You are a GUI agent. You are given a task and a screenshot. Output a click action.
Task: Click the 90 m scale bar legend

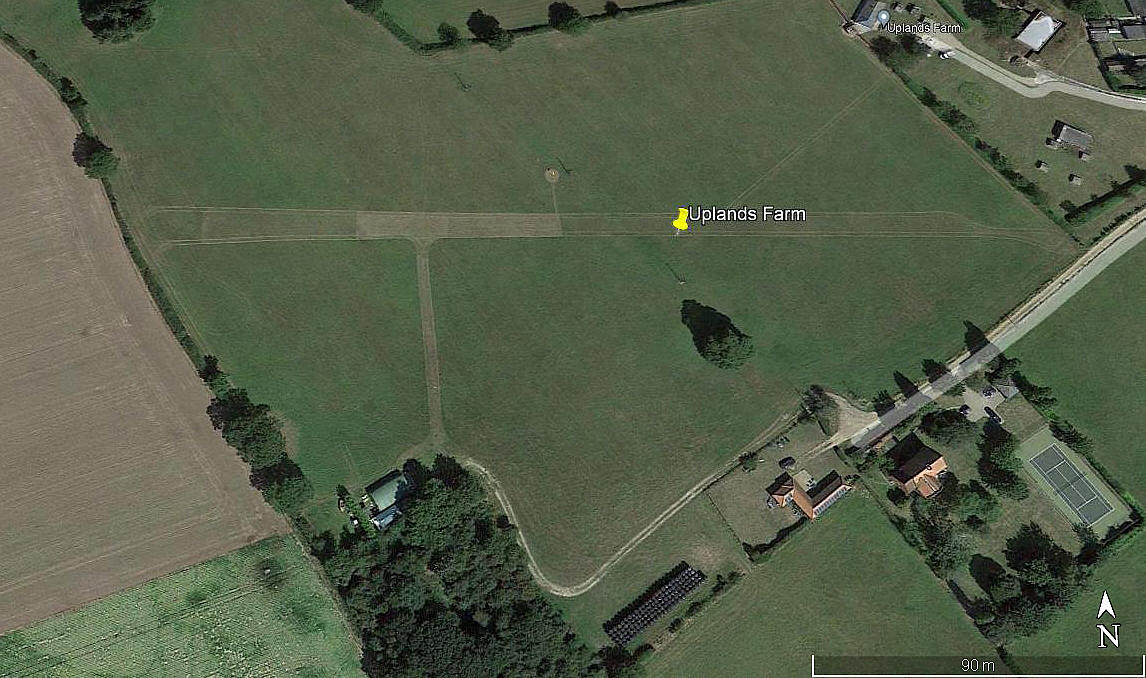(978, 665)
